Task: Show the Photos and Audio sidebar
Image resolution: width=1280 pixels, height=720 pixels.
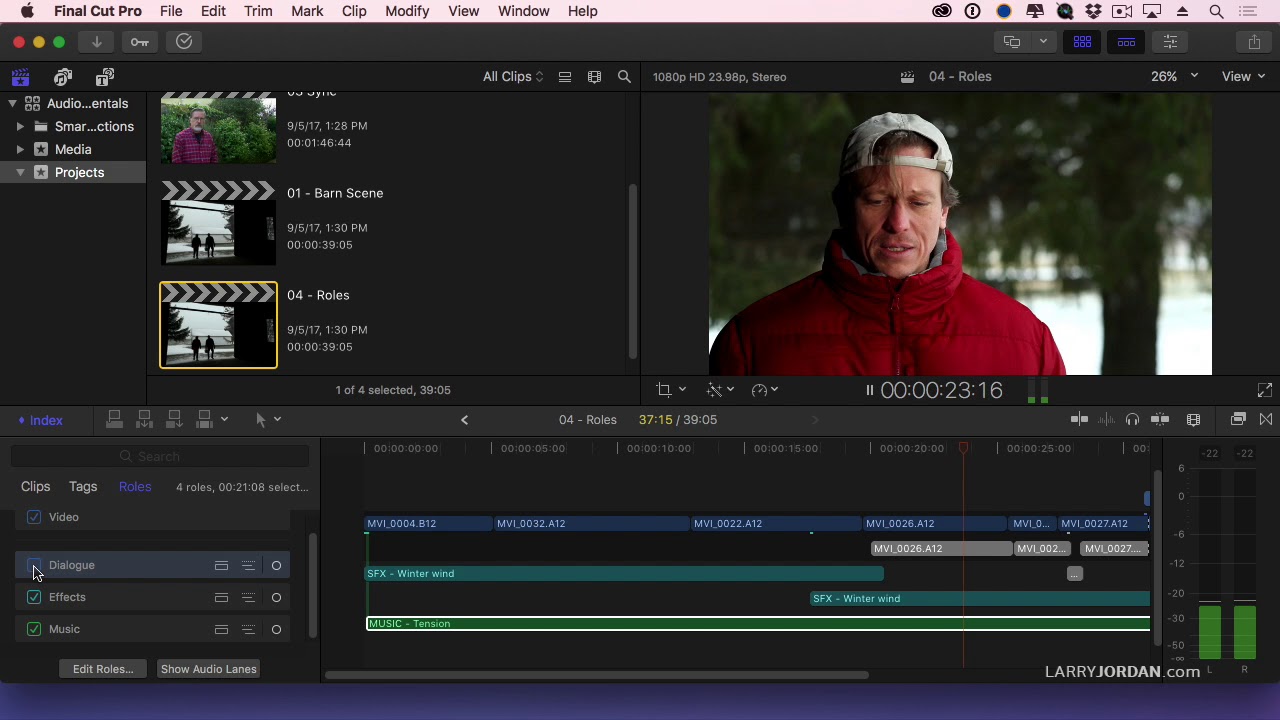Action: tap(63, 77)
